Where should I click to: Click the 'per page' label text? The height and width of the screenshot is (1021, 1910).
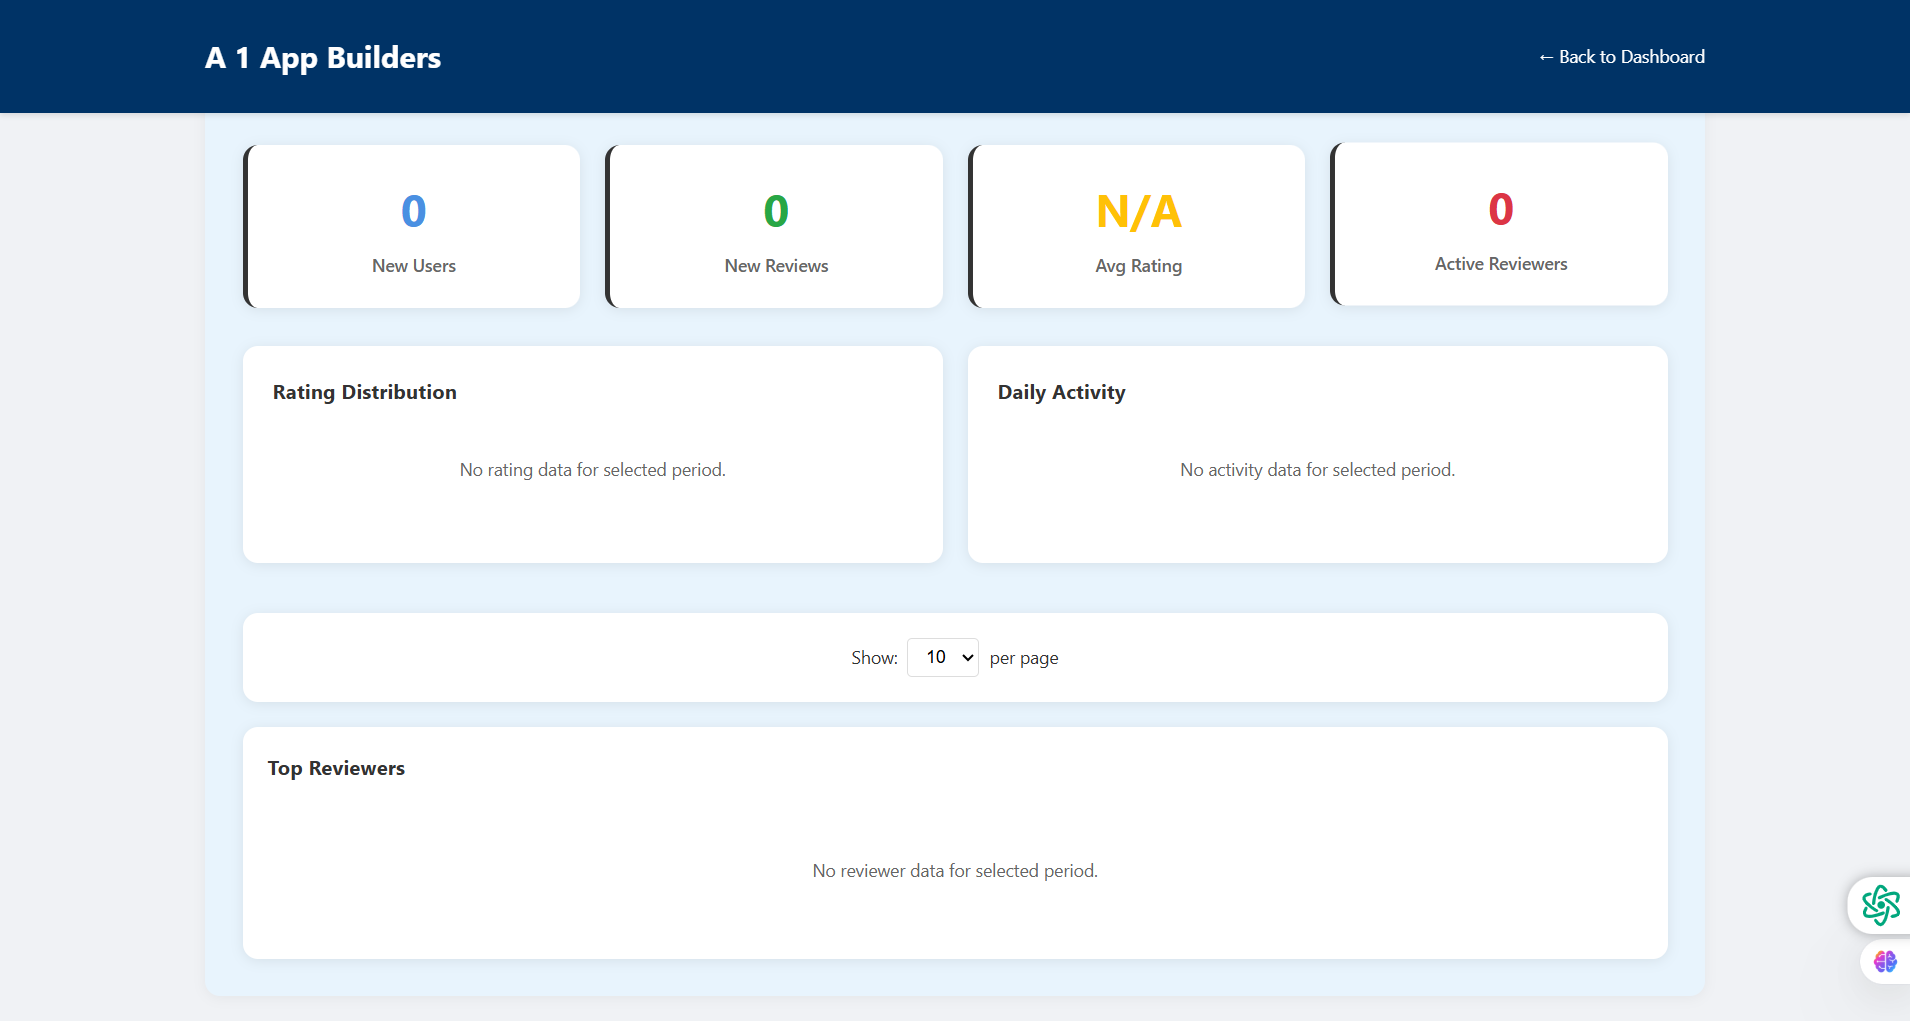[x=1023, y=658]
